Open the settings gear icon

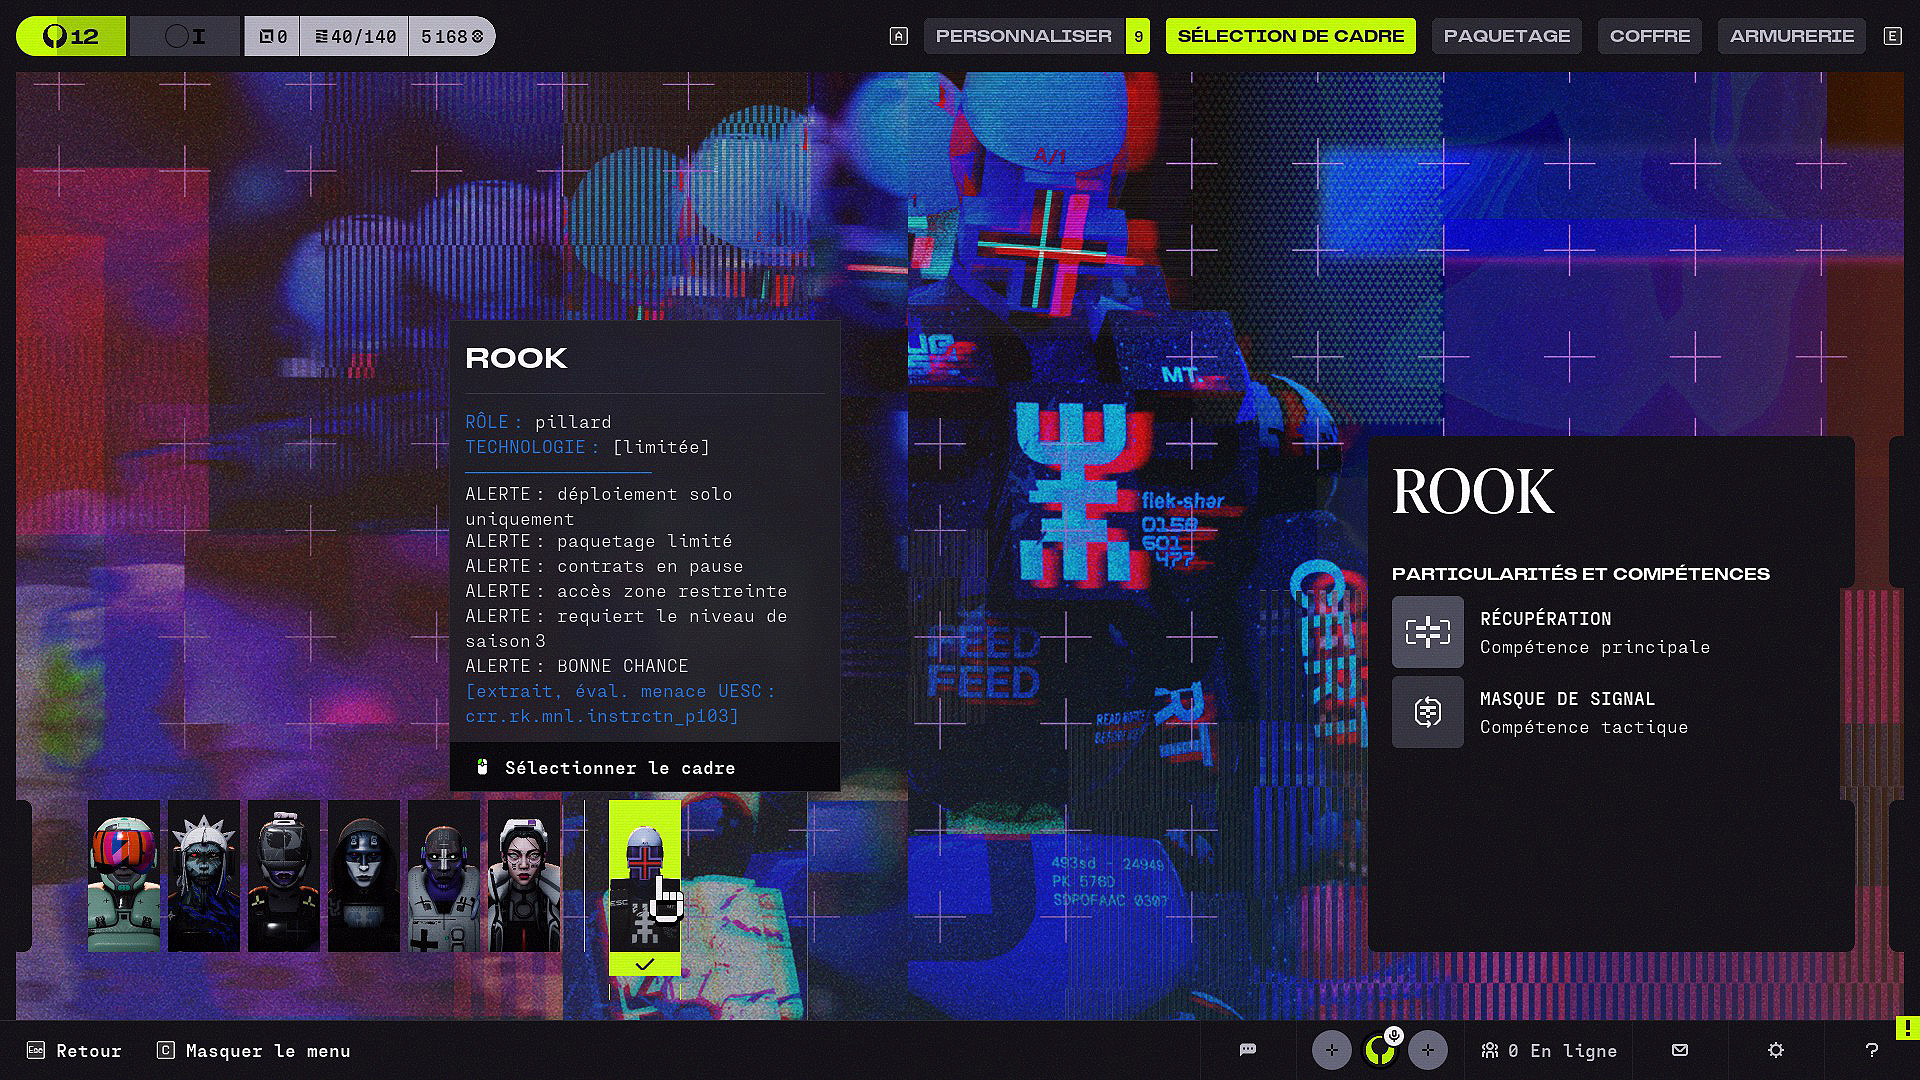[1776, 1050]
